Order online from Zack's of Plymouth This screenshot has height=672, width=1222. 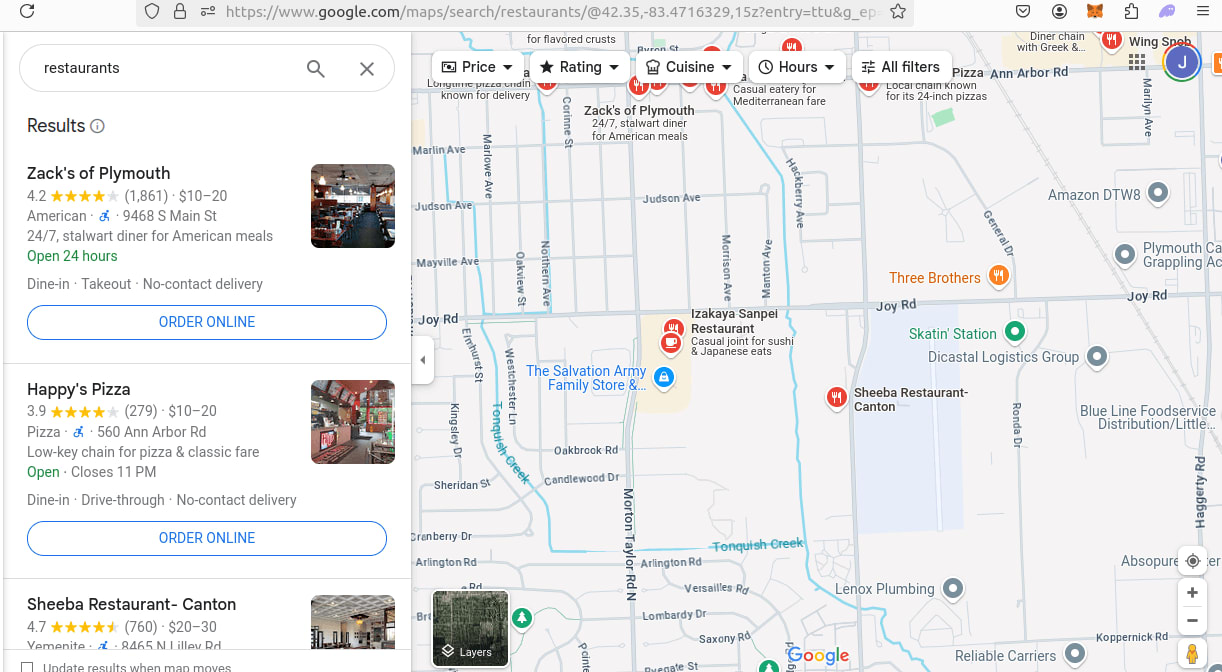(x=207, y=322)
